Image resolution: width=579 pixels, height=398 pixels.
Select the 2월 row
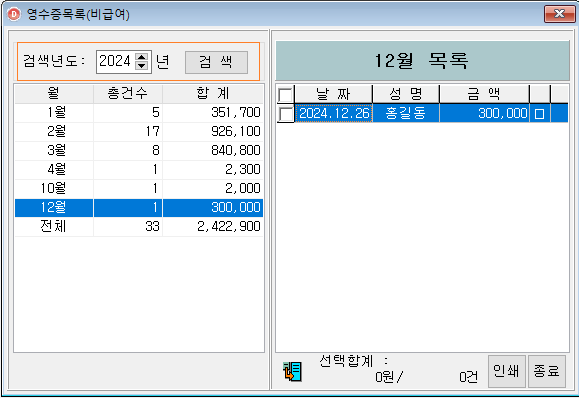tap(139, 131)
